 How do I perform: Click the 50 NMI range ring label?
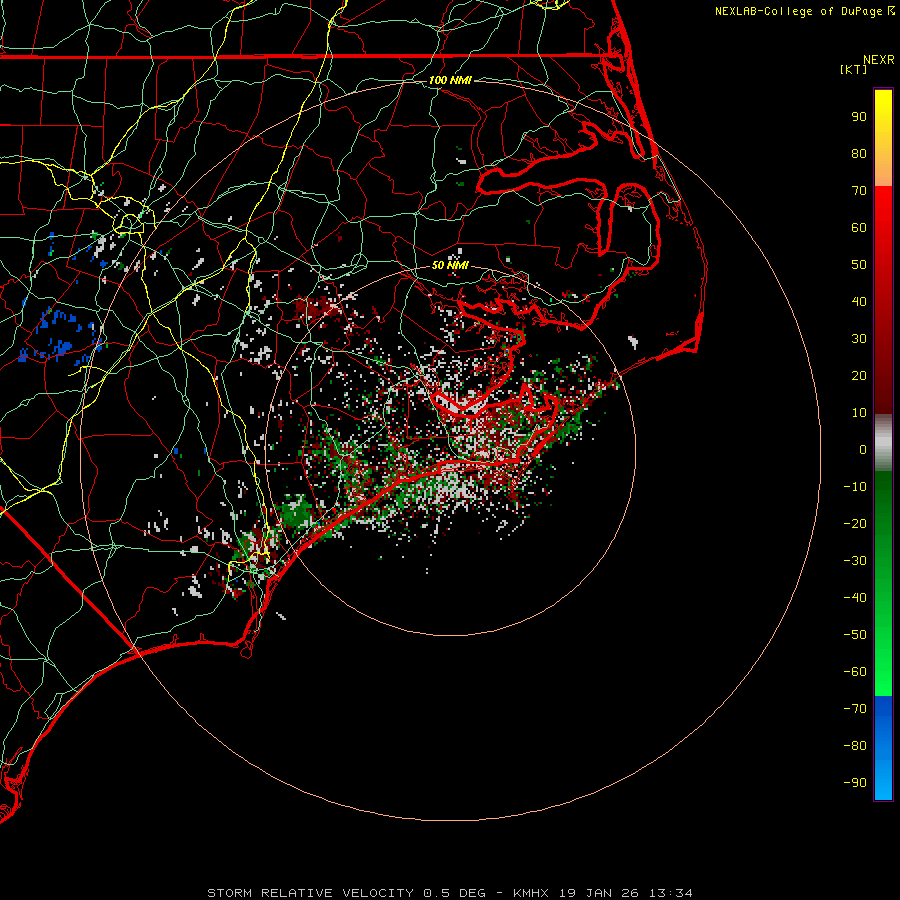pos(450,265)
